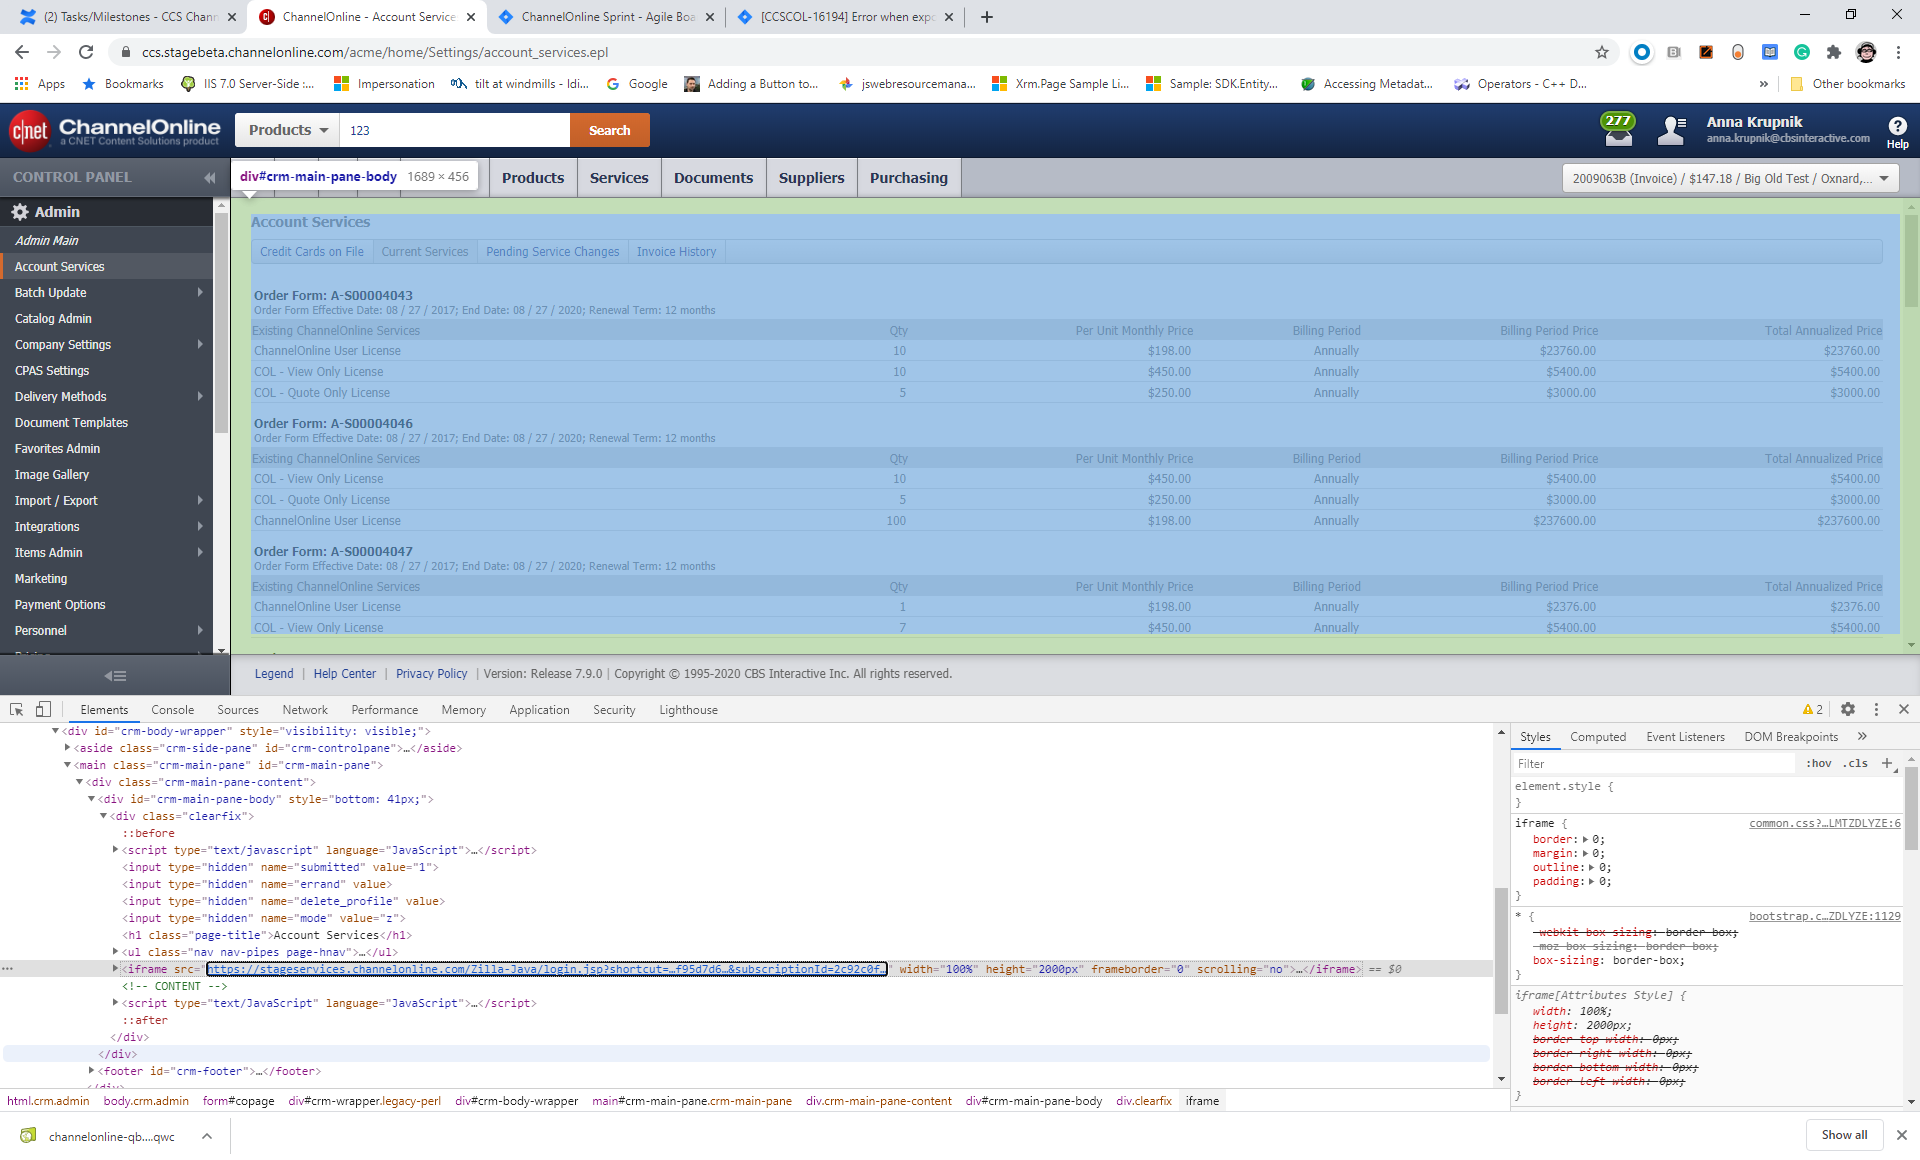Open Credit Cards on File tab

(312, 252)
